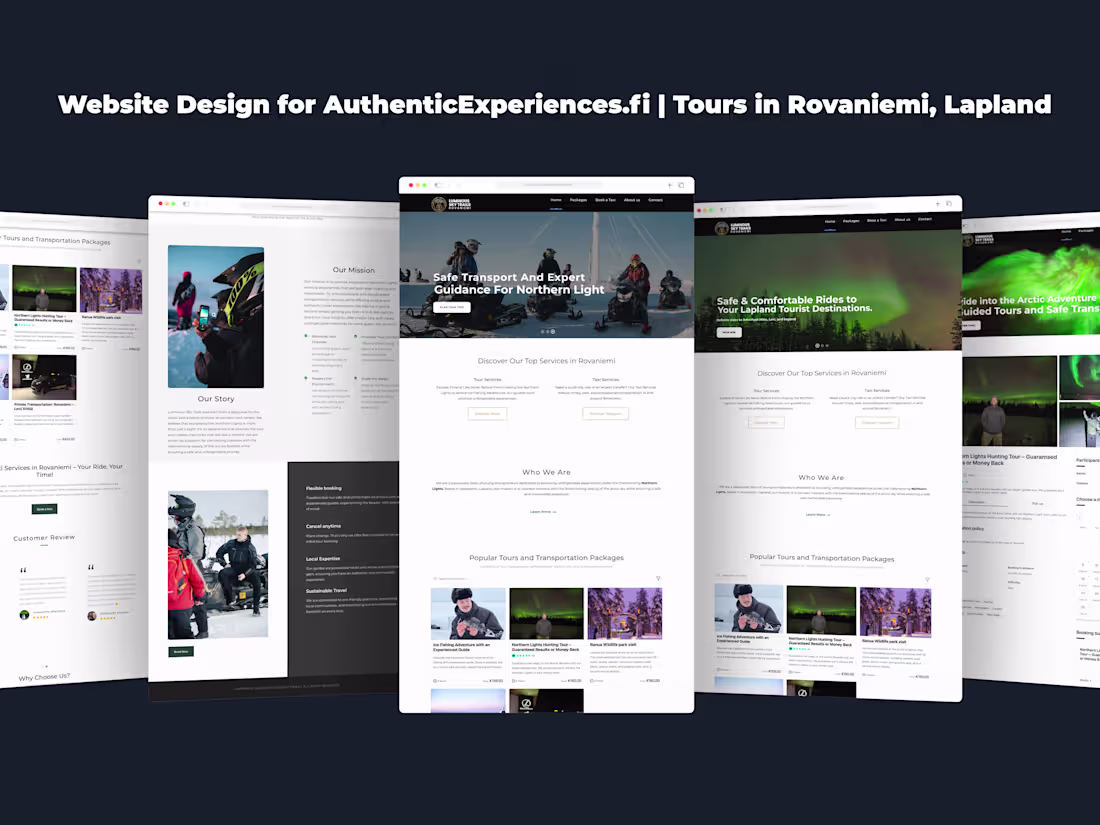Image resolution: width=1100 pixels, height=825 pixels.
Task: Click Discover Transport button in center window
Action: [x=605, y=413]
